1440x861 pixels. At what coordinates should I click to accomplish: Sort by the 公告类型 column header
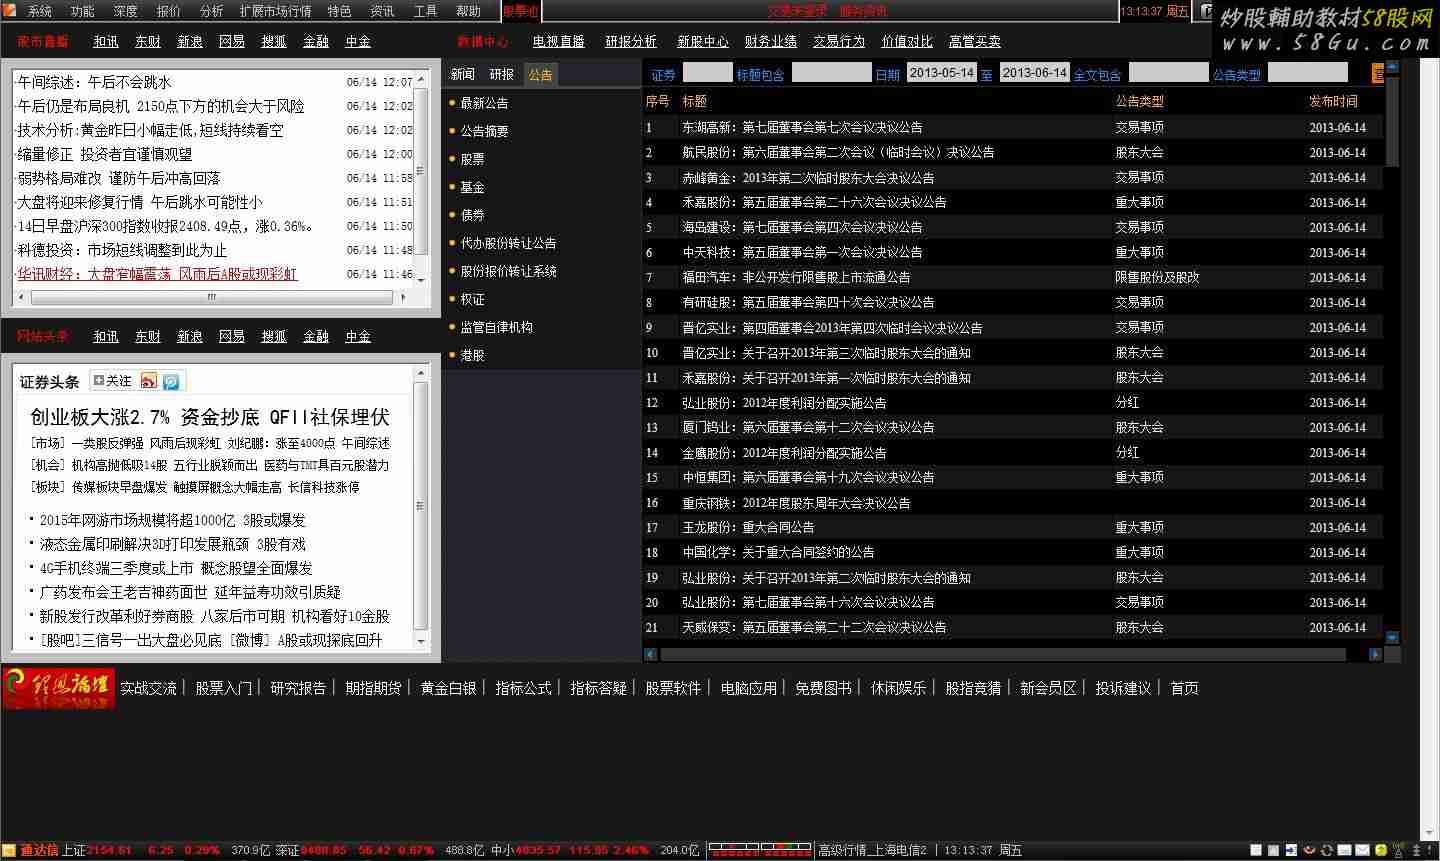click(1140, 101)
